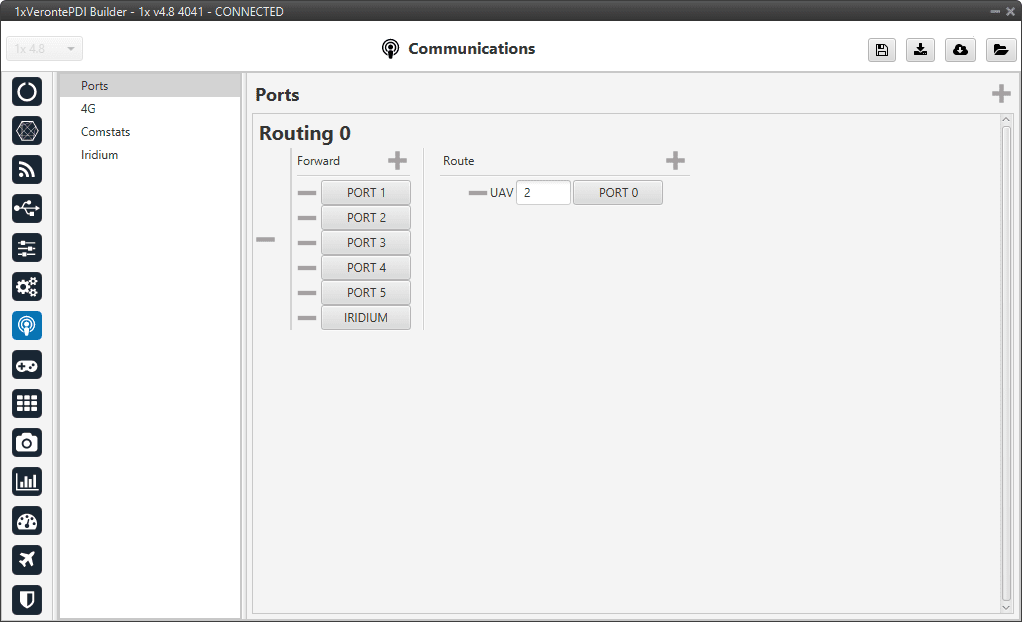Remove the Routing 0 block

click(x=265, y=240)
